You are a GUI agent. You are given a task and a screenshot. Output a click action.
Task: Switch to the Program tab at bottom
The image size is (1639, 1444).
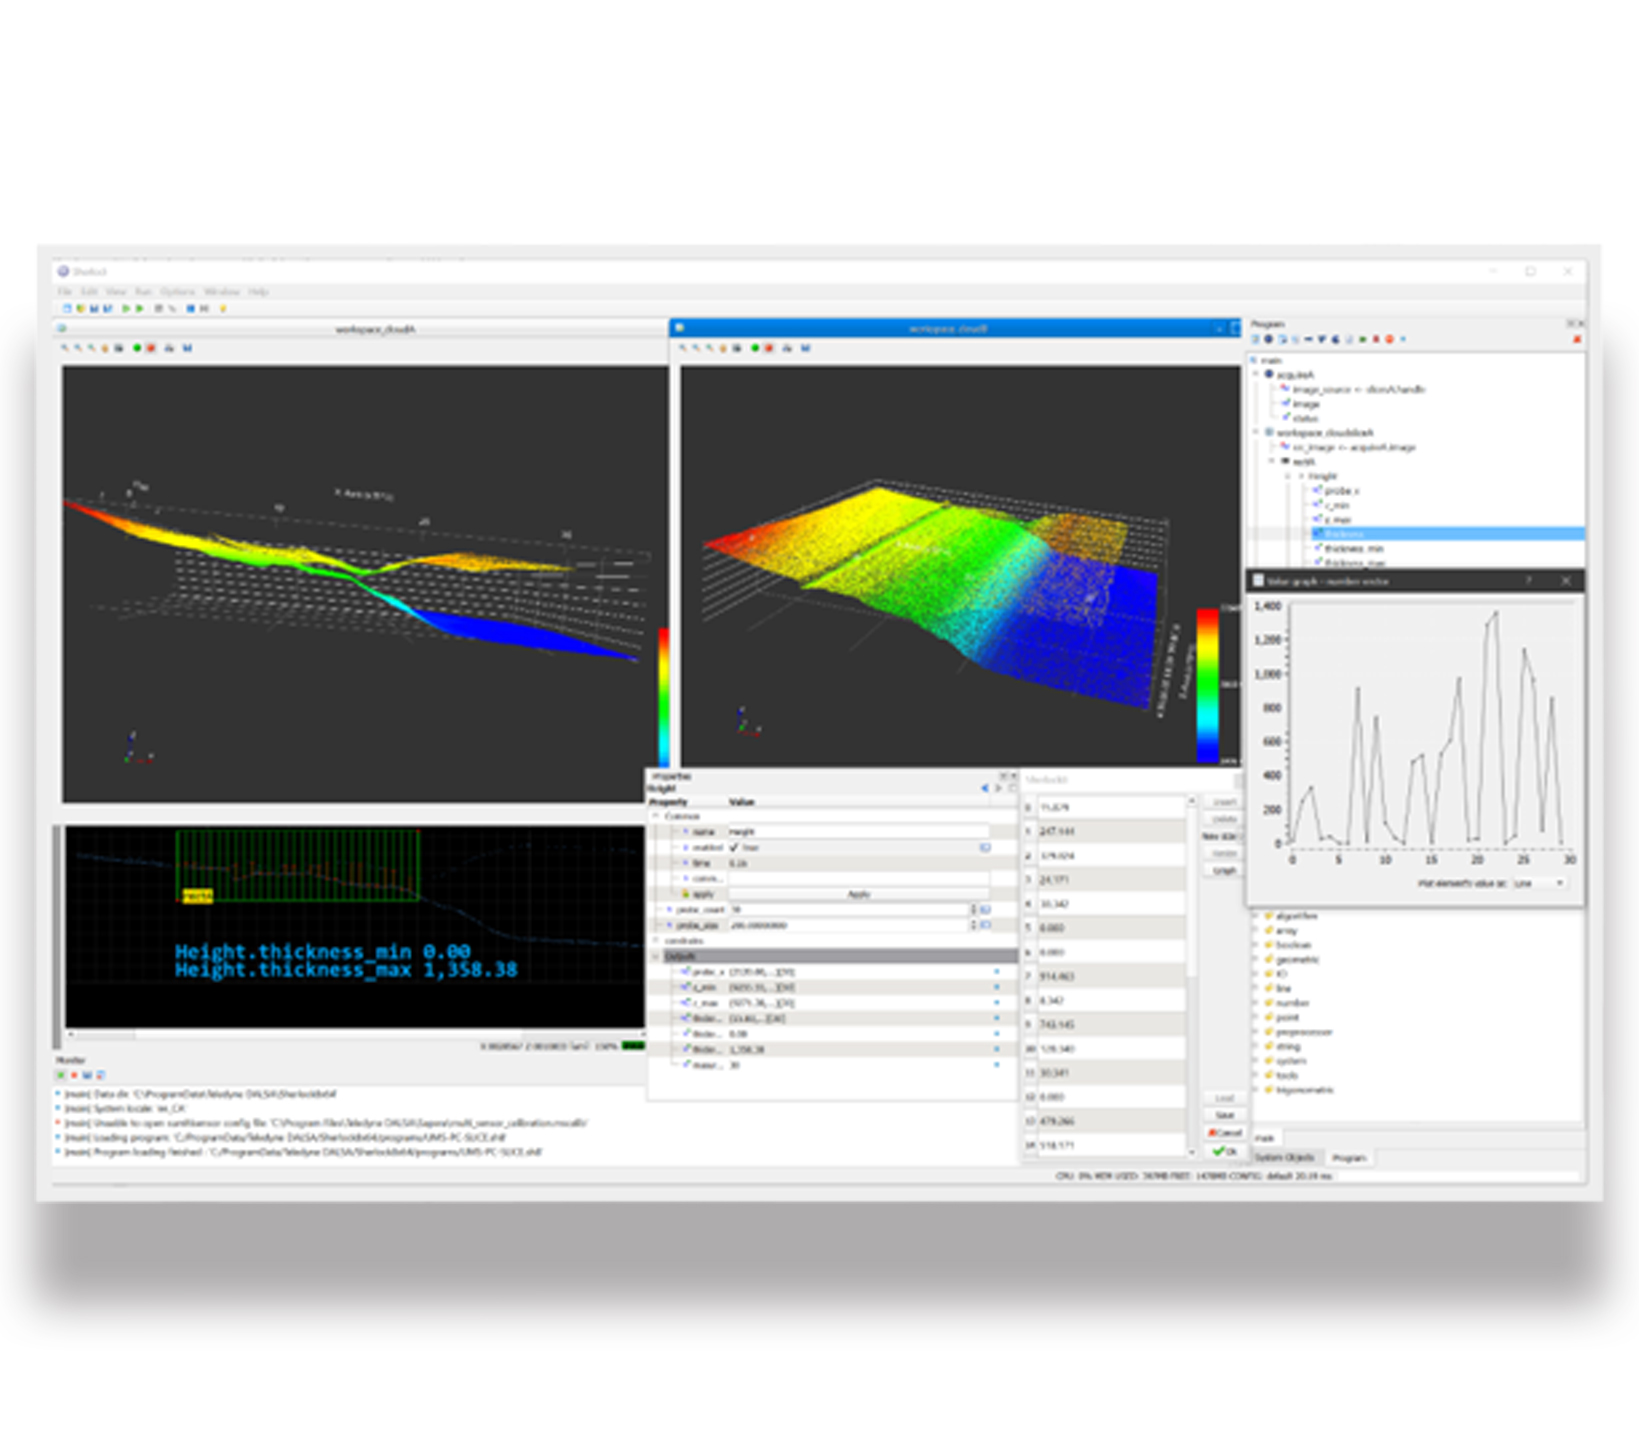[x=1348, y=1157]
